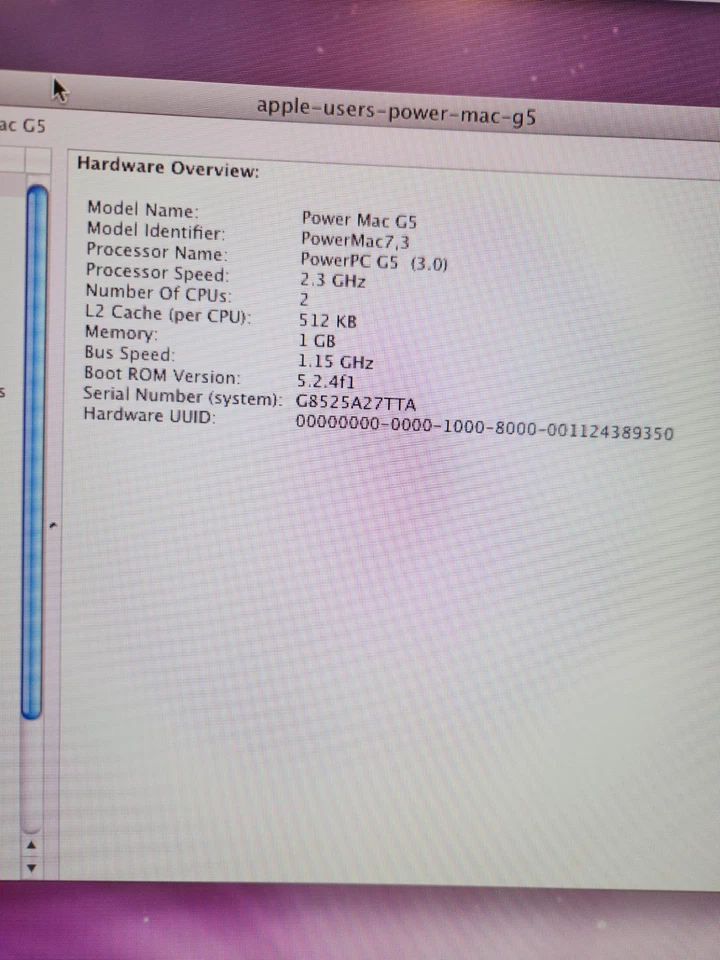This screenshot has height=960, width=720.
Task: Click the scrollbar down arrow
Action: [32, 868]
